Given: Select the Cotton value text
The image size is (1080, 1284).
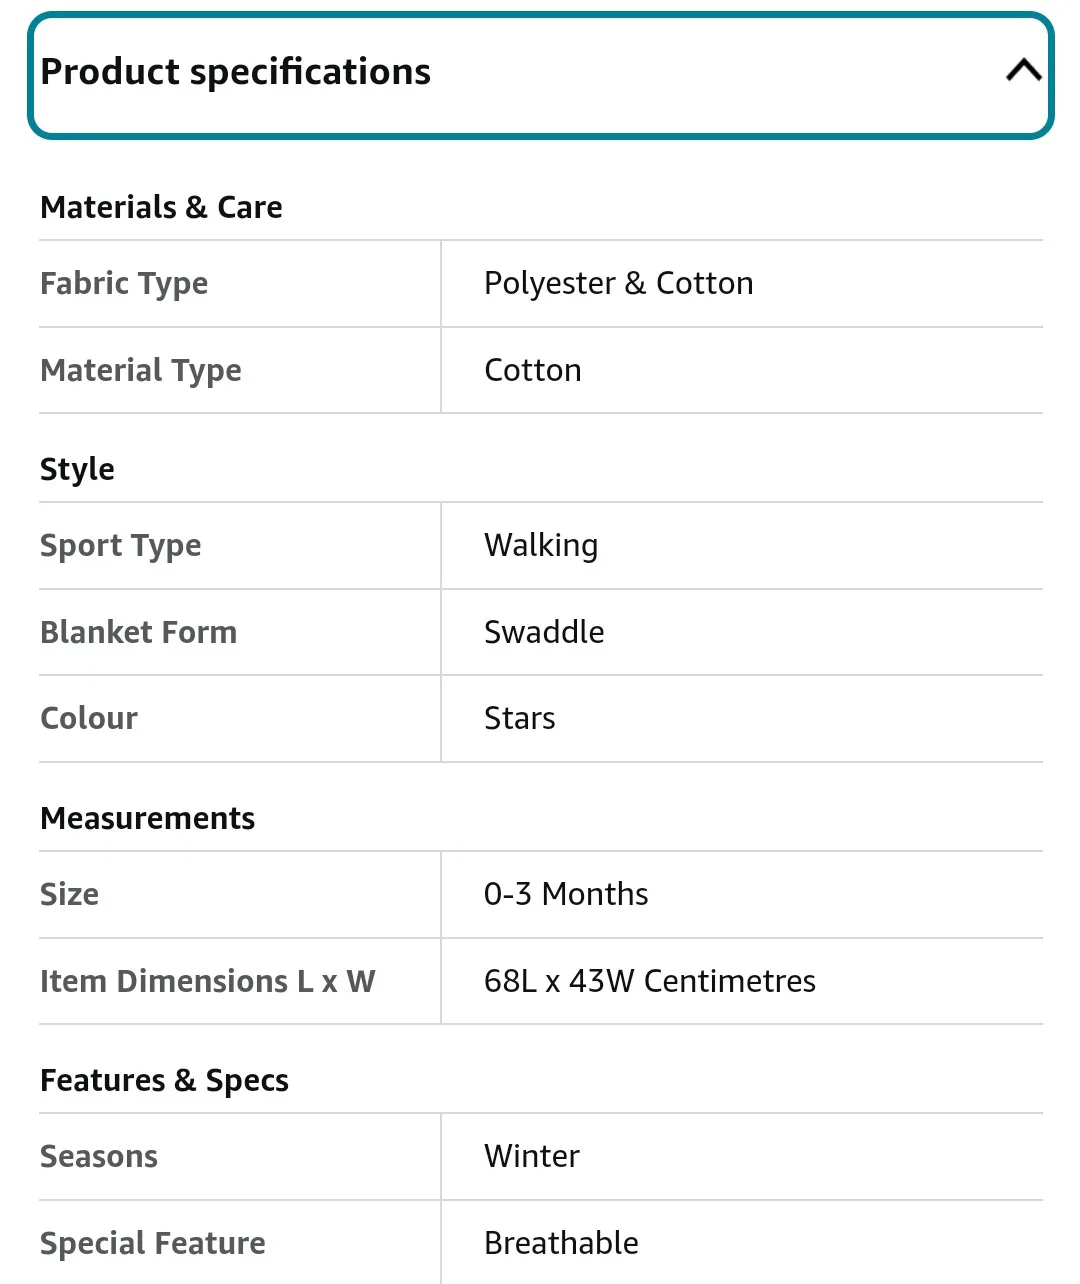Looking at the screenshot, I should [532, 370].
